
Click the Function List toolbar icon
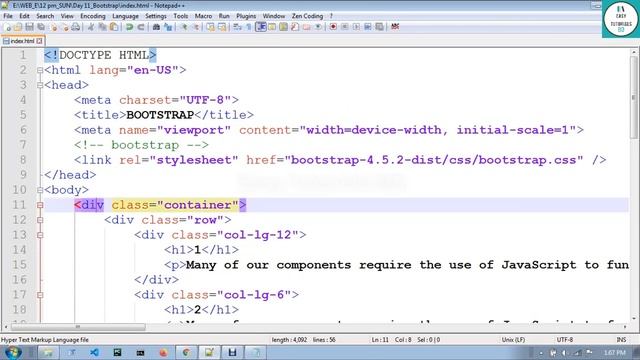point(295,27)
